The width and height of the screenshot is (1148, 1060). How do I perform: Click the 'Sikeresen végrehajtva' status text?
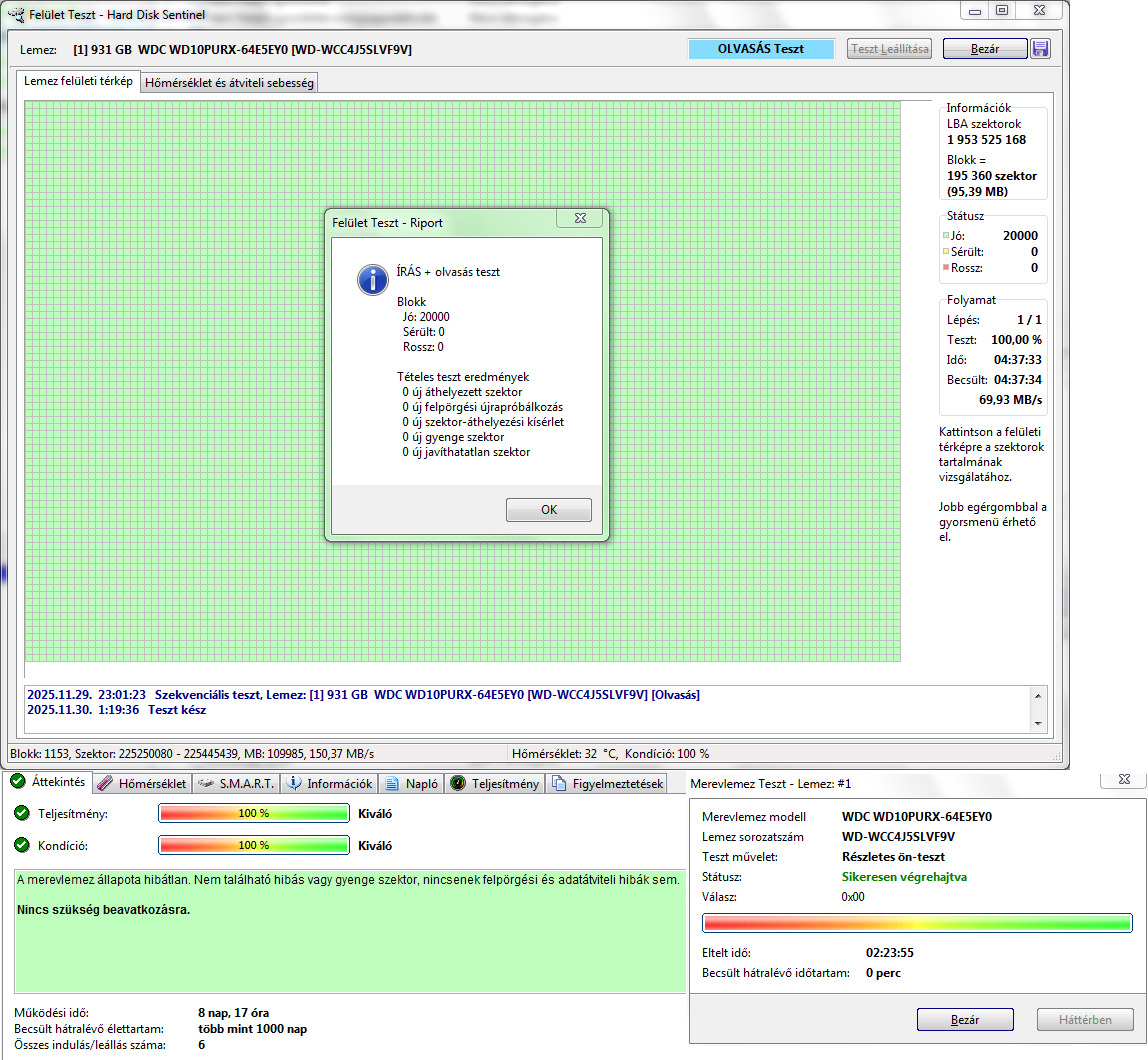click(904, 877)
